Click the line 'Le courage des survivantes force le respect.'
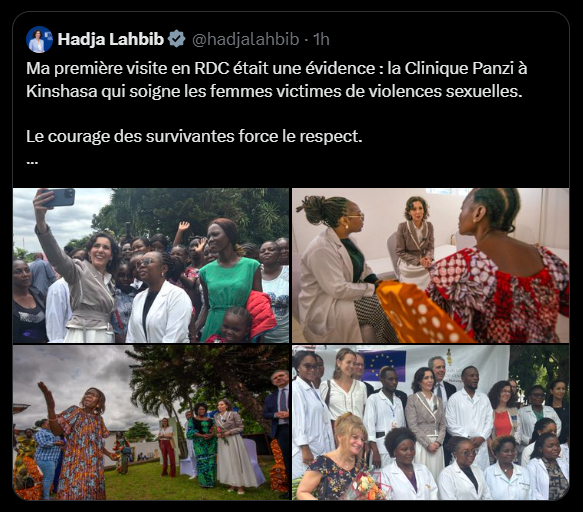 coord(194,137)
